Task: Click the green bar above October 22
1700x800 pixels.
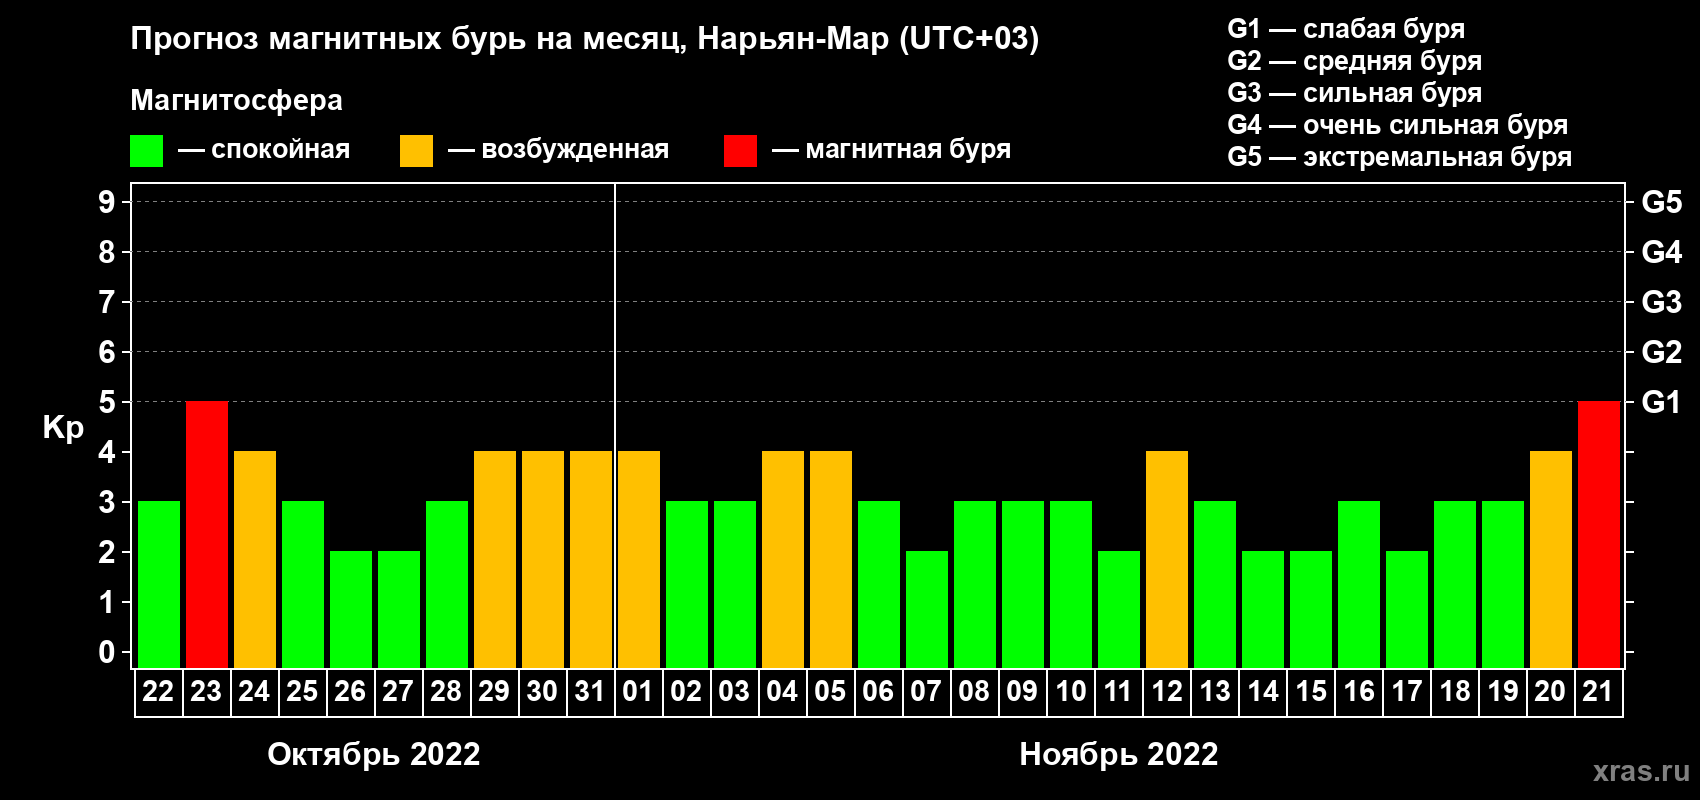Action: pyautogui.click(x=159, y=584)
